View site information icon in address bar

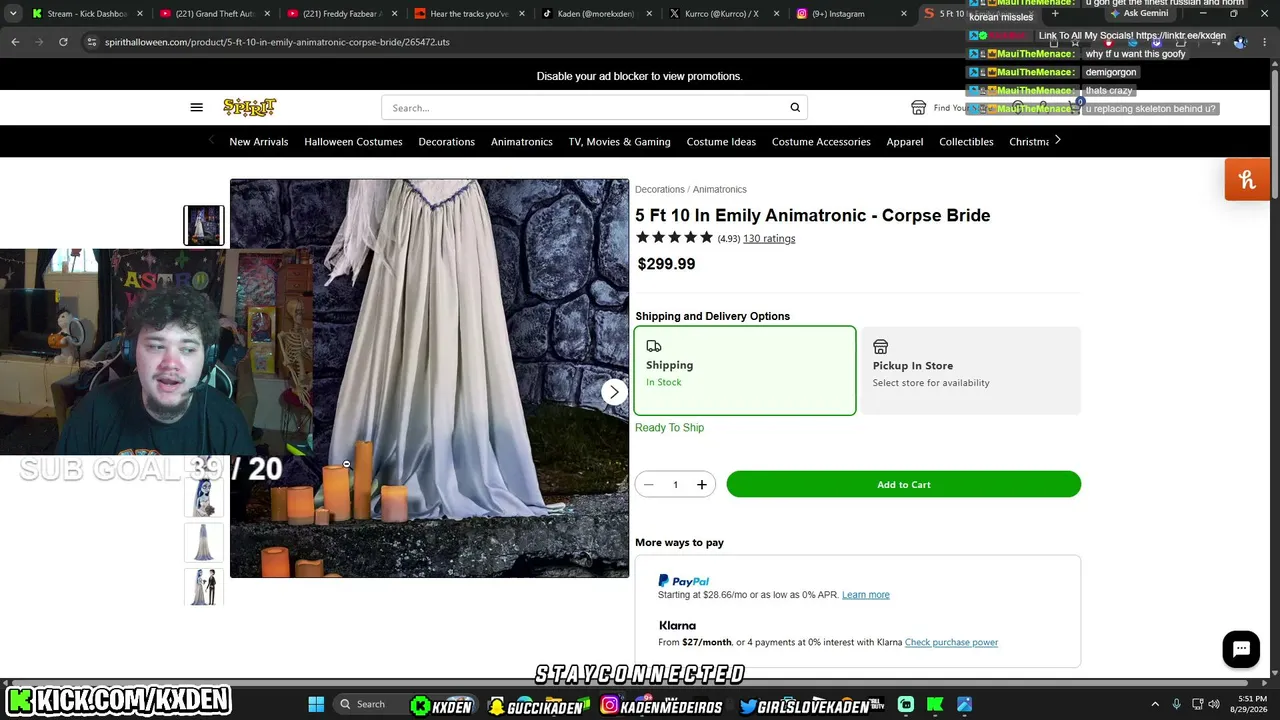pos(92,42)
